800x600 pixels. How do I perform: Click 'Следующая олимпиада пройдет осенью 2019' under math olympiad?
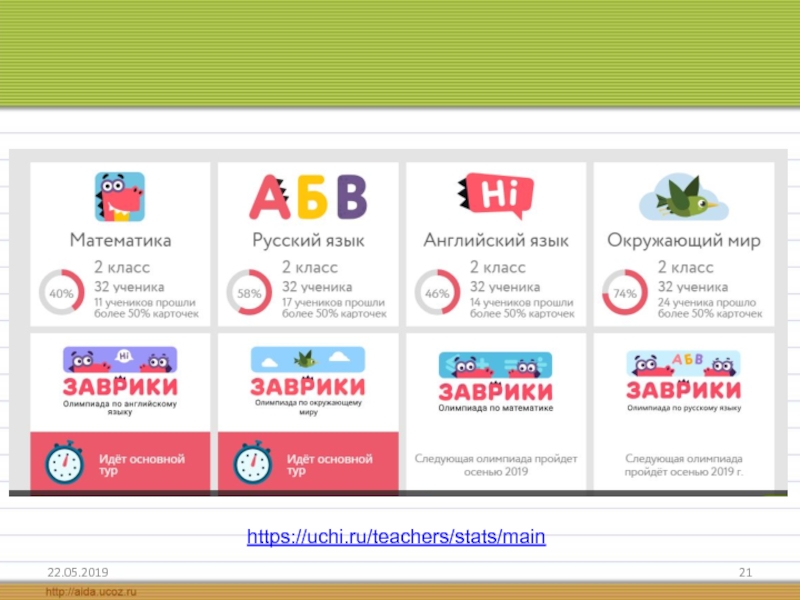pos(496,465)
